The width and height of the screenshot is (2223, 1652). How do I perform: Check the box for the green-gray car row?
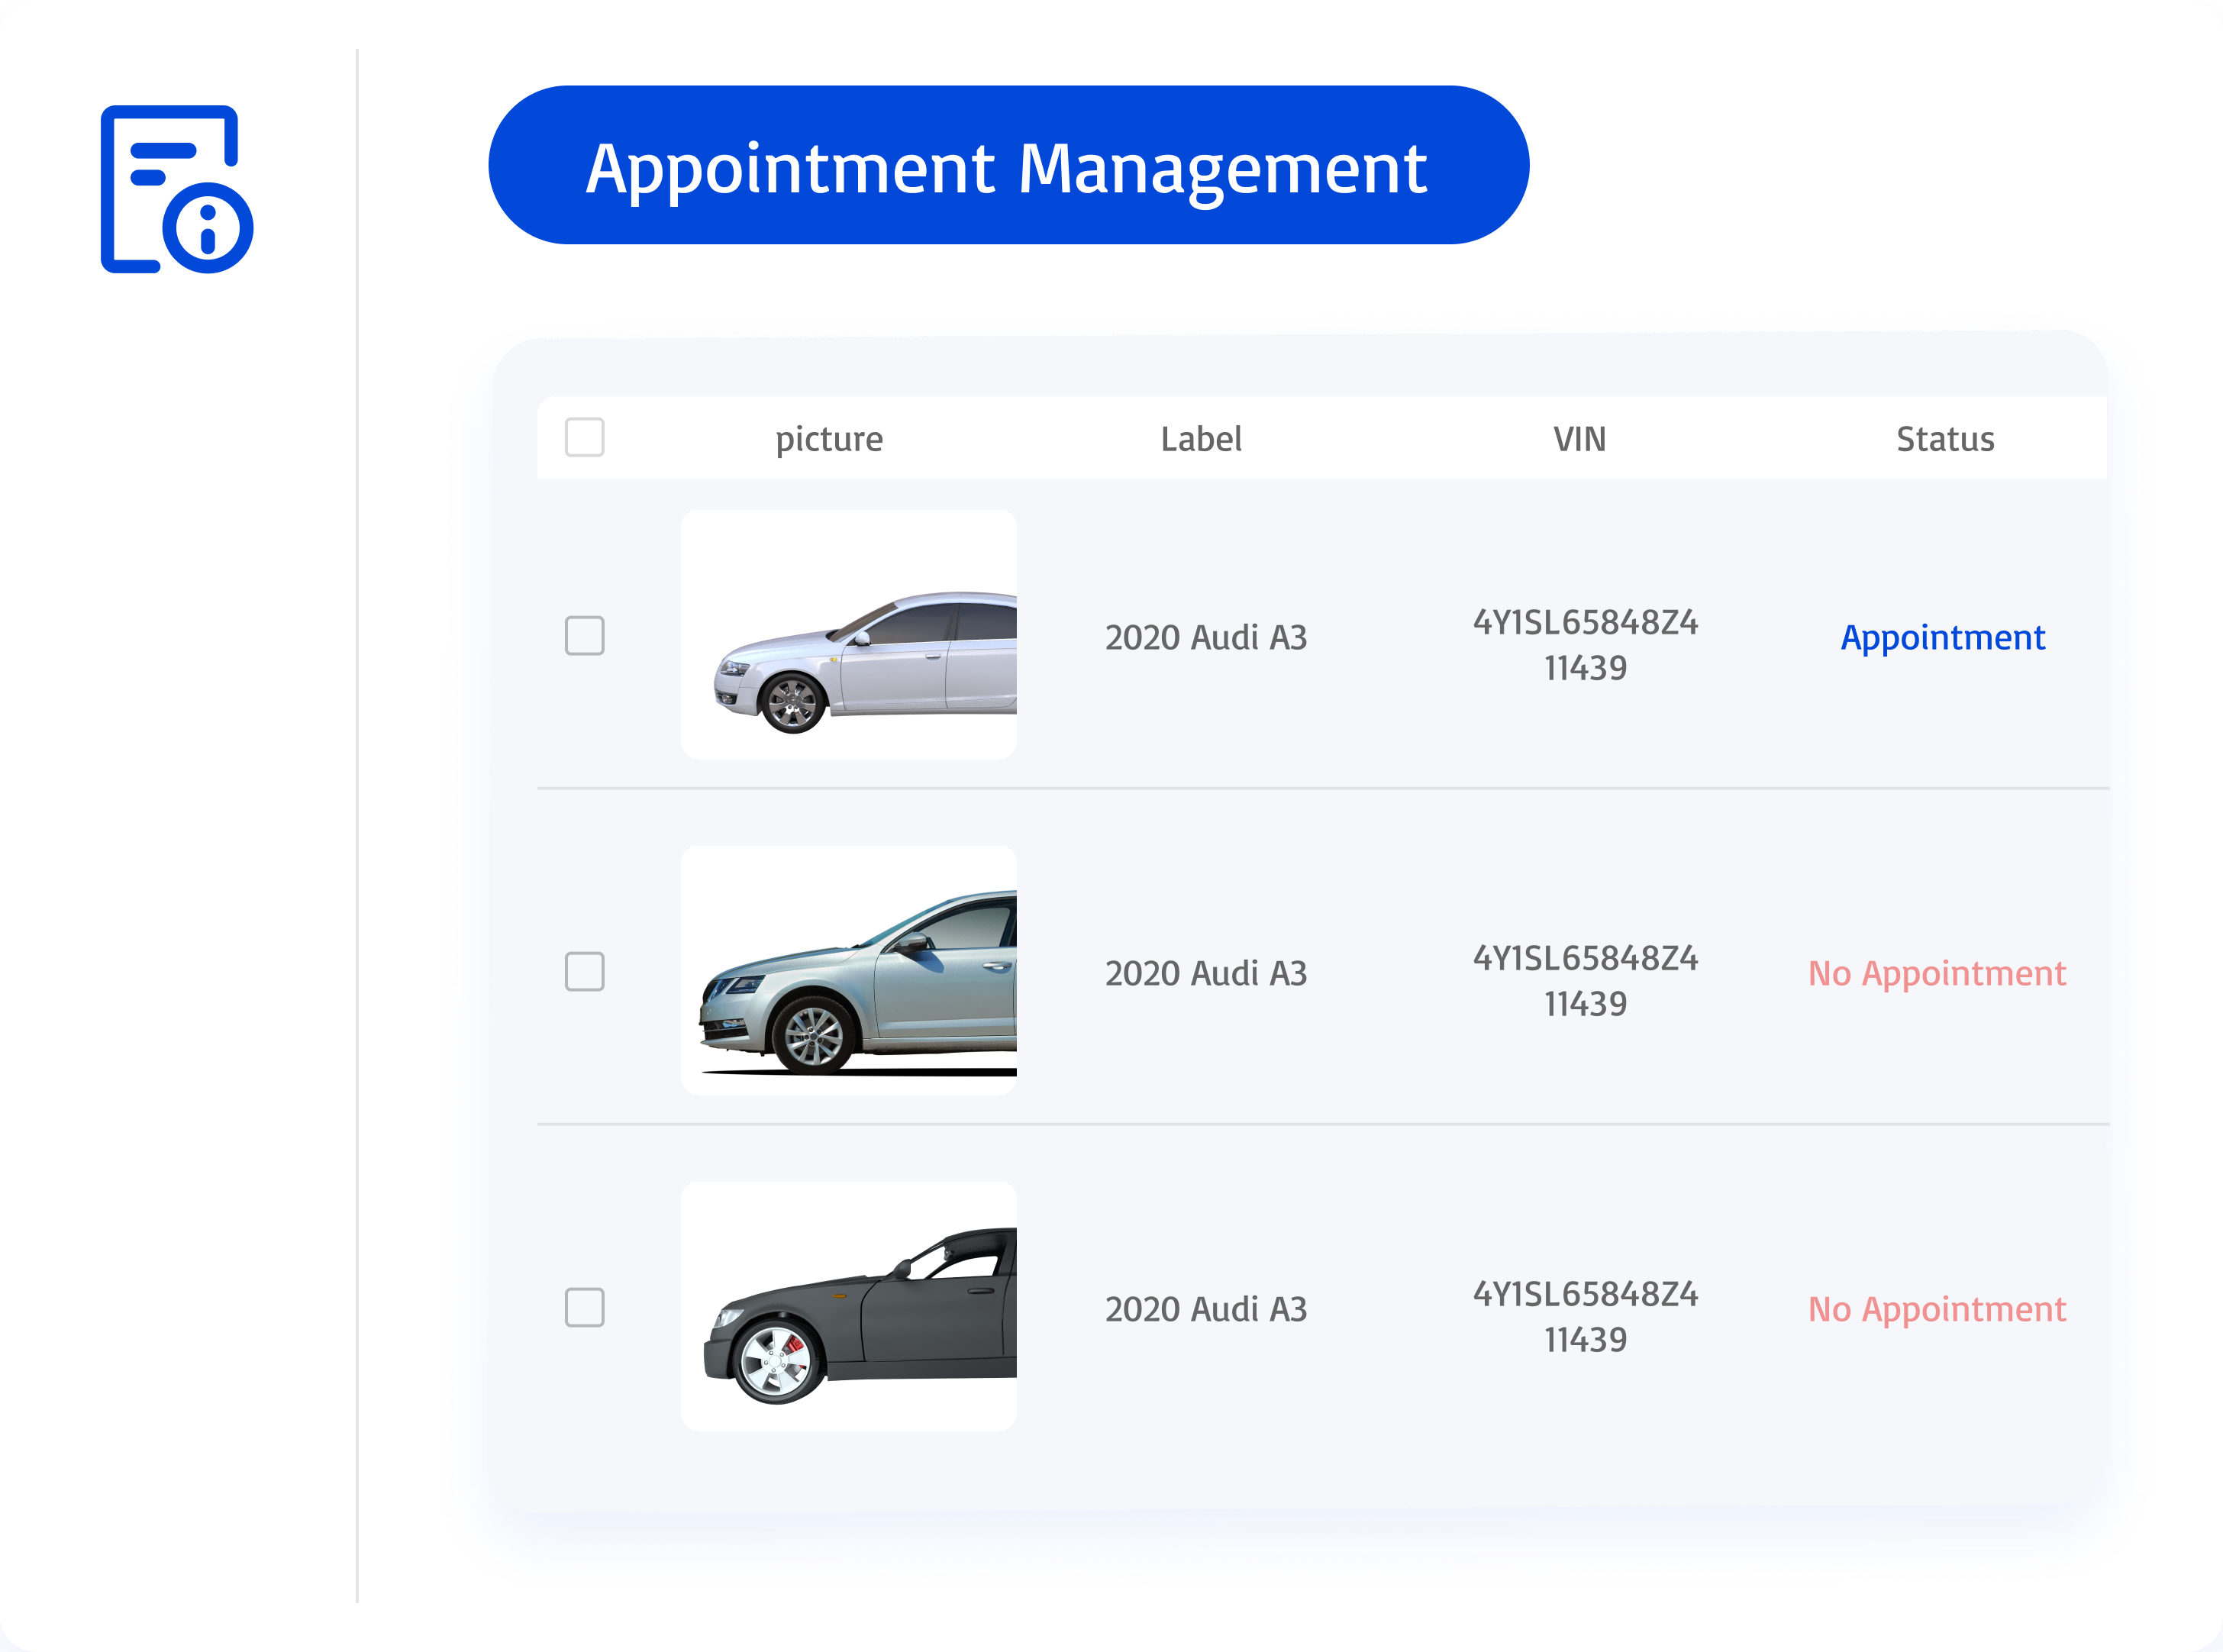point(584,972)
